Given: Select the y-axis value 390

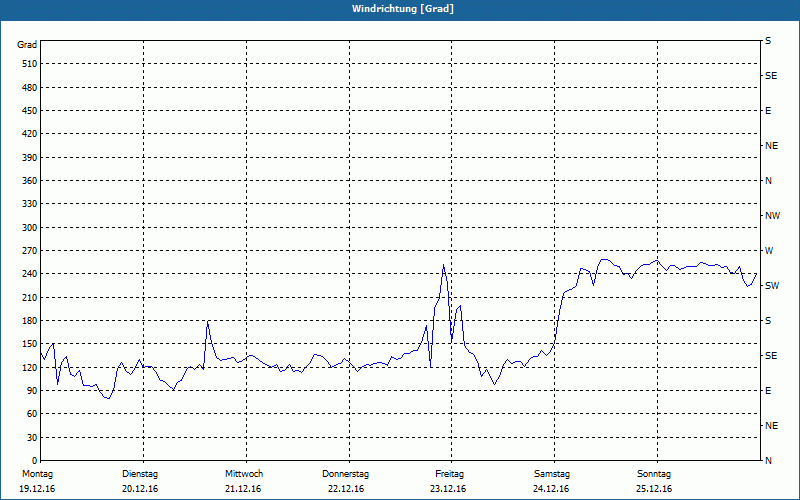Looking at the screenshot, I should [29, 157].
